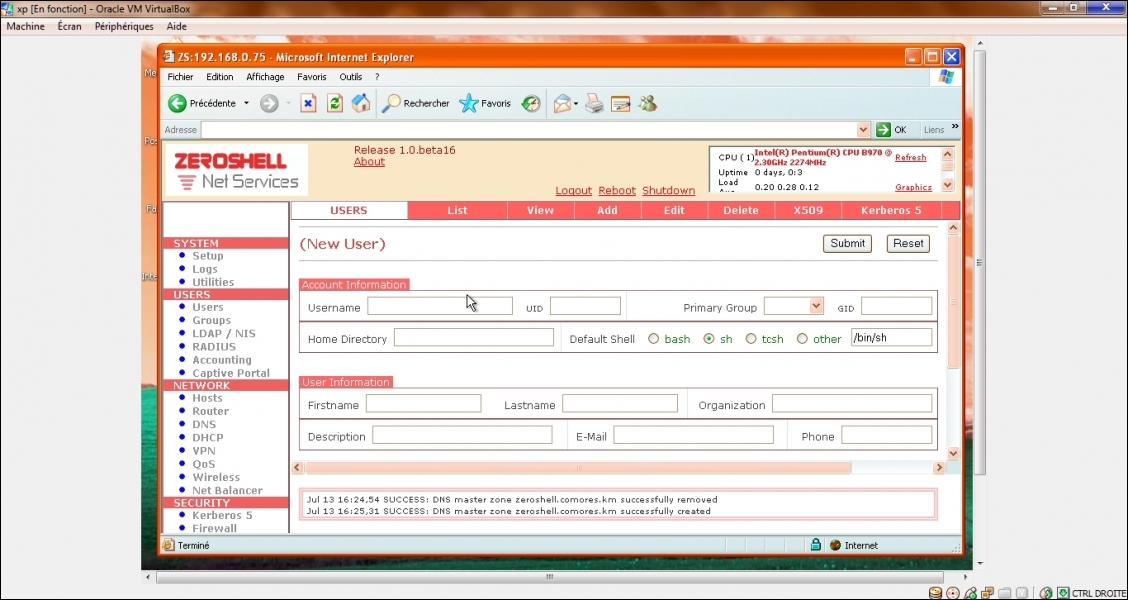Click the Print icon in toolbar
This screenshot has width=1128, height=600.
pyautogui.click(x=594, y=104)
